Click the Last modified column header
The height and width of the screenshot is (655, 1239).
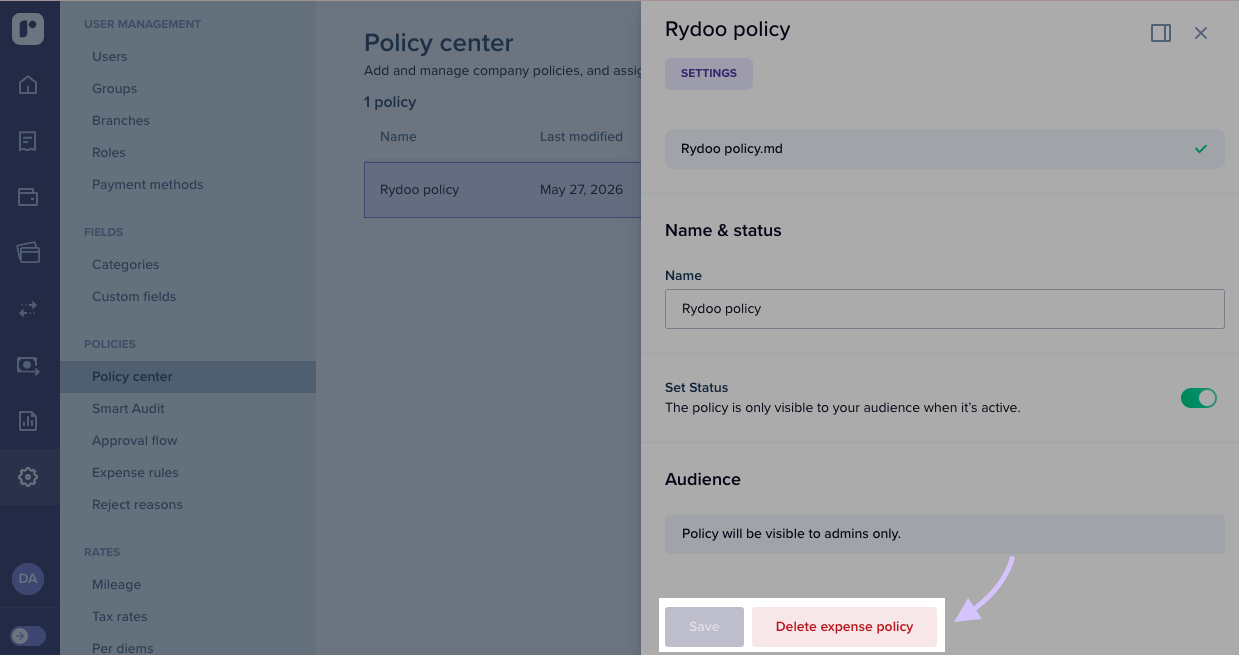(581, 137)
